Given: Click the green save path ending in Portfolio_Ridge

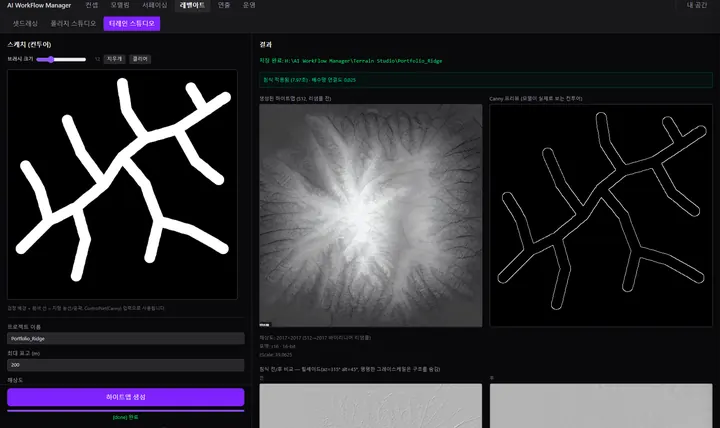Looking at the screenshot, I should [x=350, y=61].
